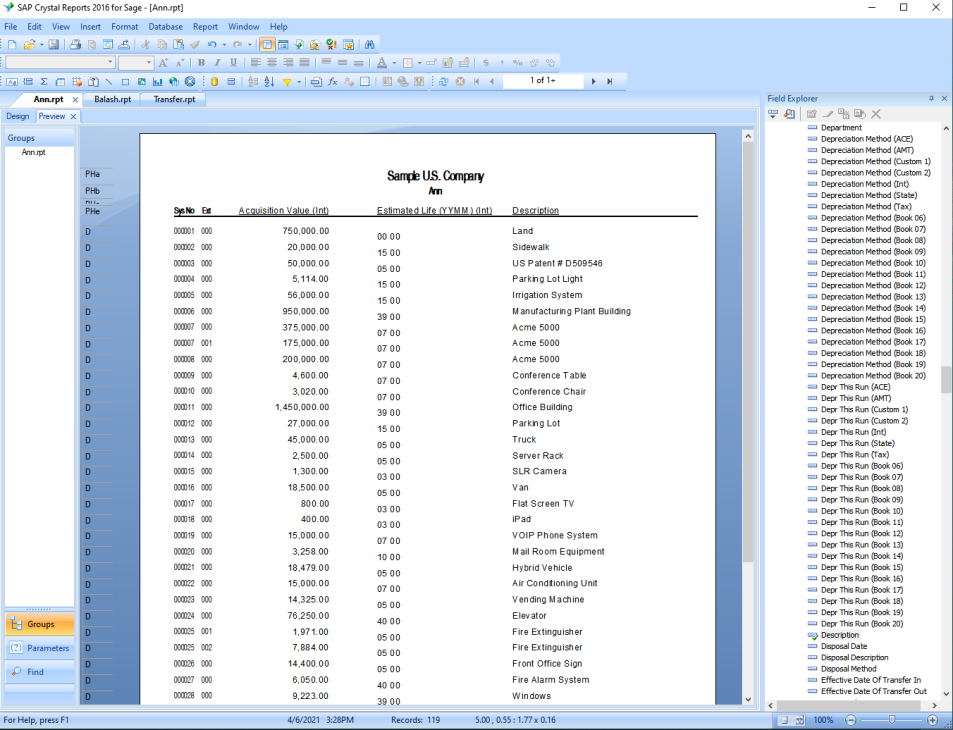Viewport: 953px width, 730px height.
Task: Open the Database menu
Action: point(165,27)
